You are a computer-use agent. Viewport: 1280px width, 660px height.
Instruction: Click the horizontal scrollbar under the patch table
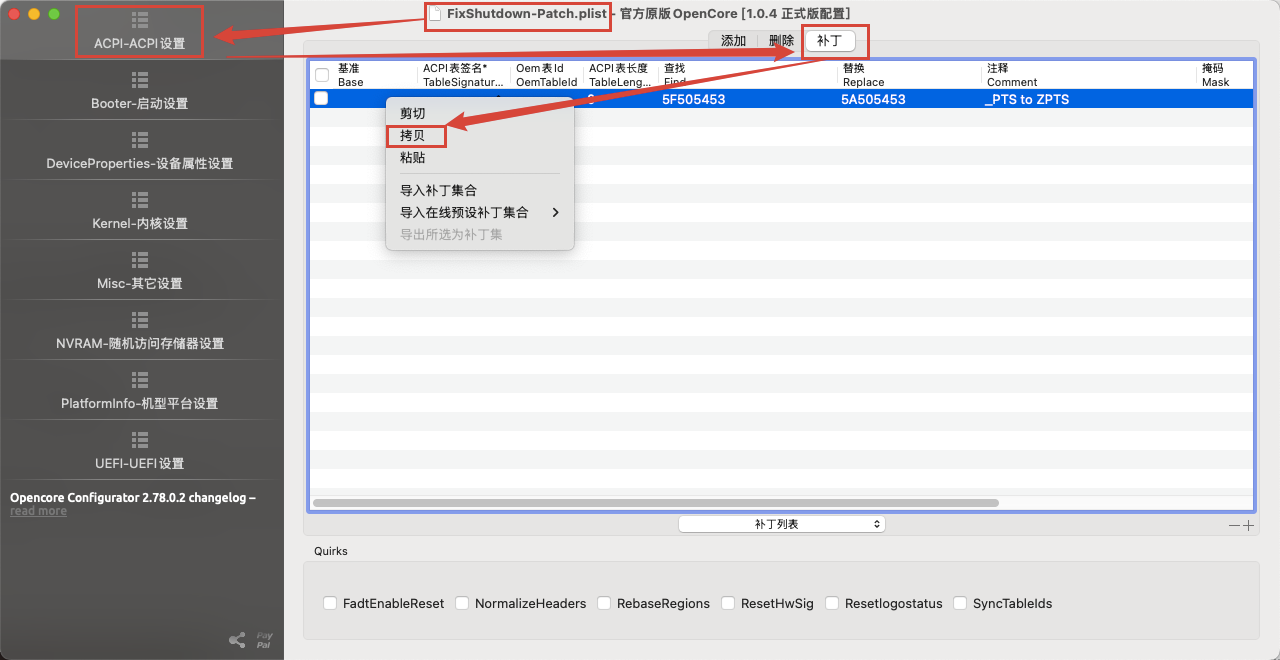[x=656, y=503]
